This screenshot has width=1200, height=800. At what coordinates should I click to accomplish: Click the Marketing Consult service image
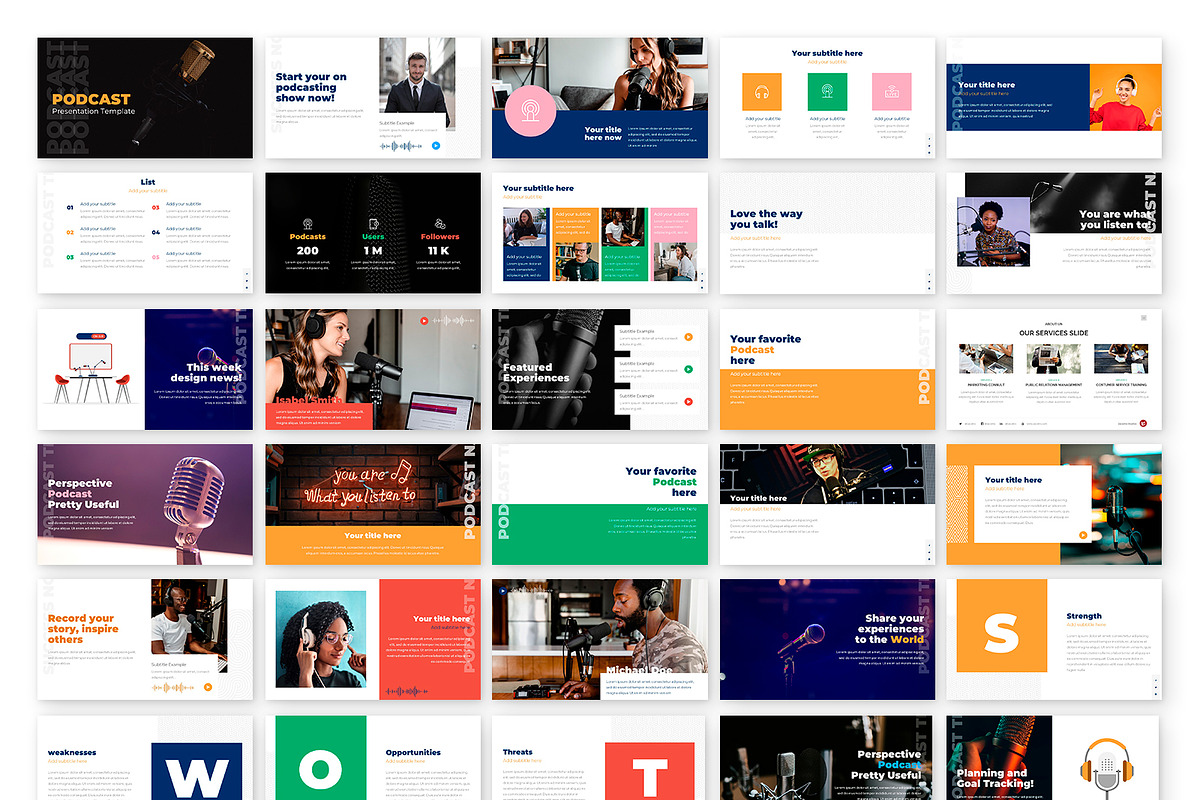pos(986,359)
